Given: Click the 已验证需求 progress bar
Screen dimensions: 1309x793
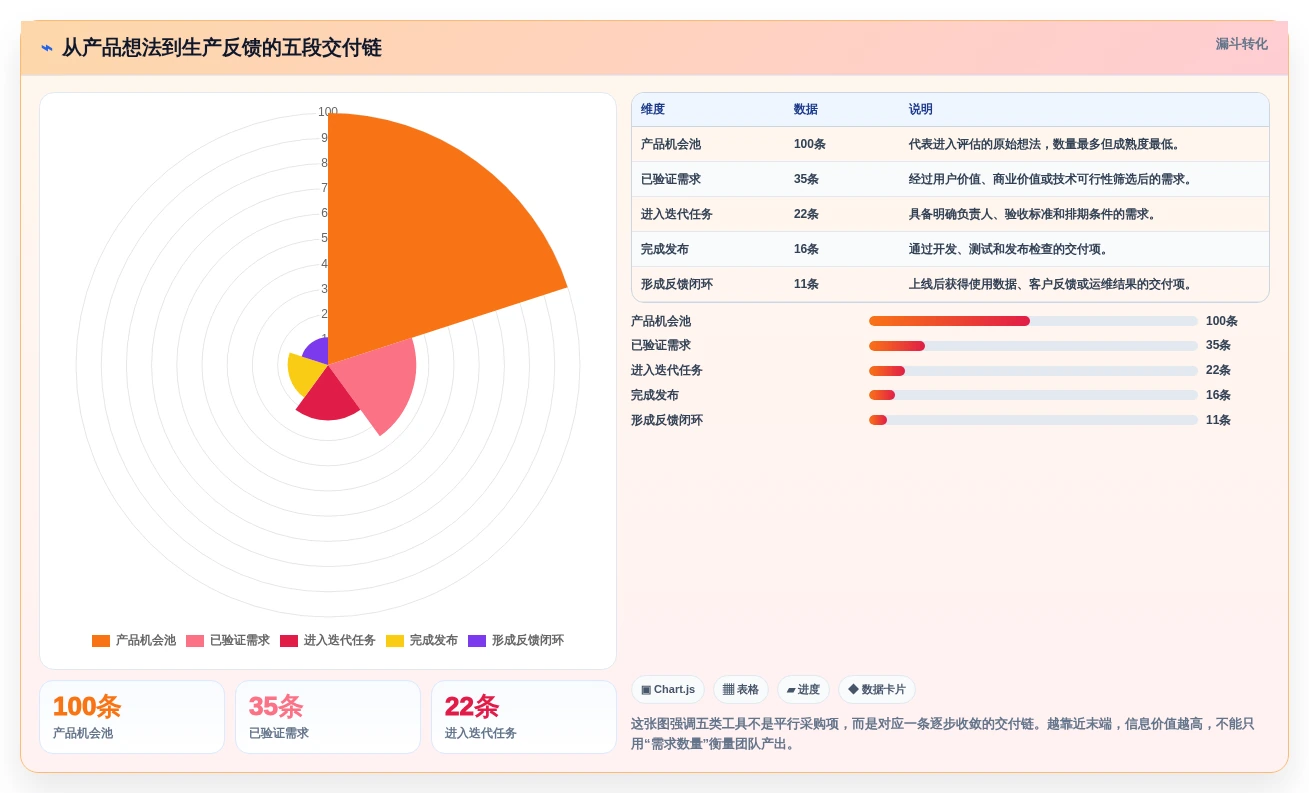Looking at the screenshot, I should click(1033, 346).
